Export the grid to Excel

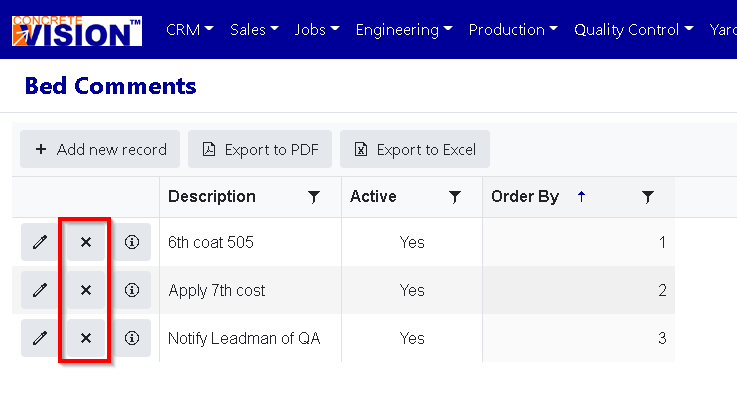pyautogui.click(x=415, y=149)
